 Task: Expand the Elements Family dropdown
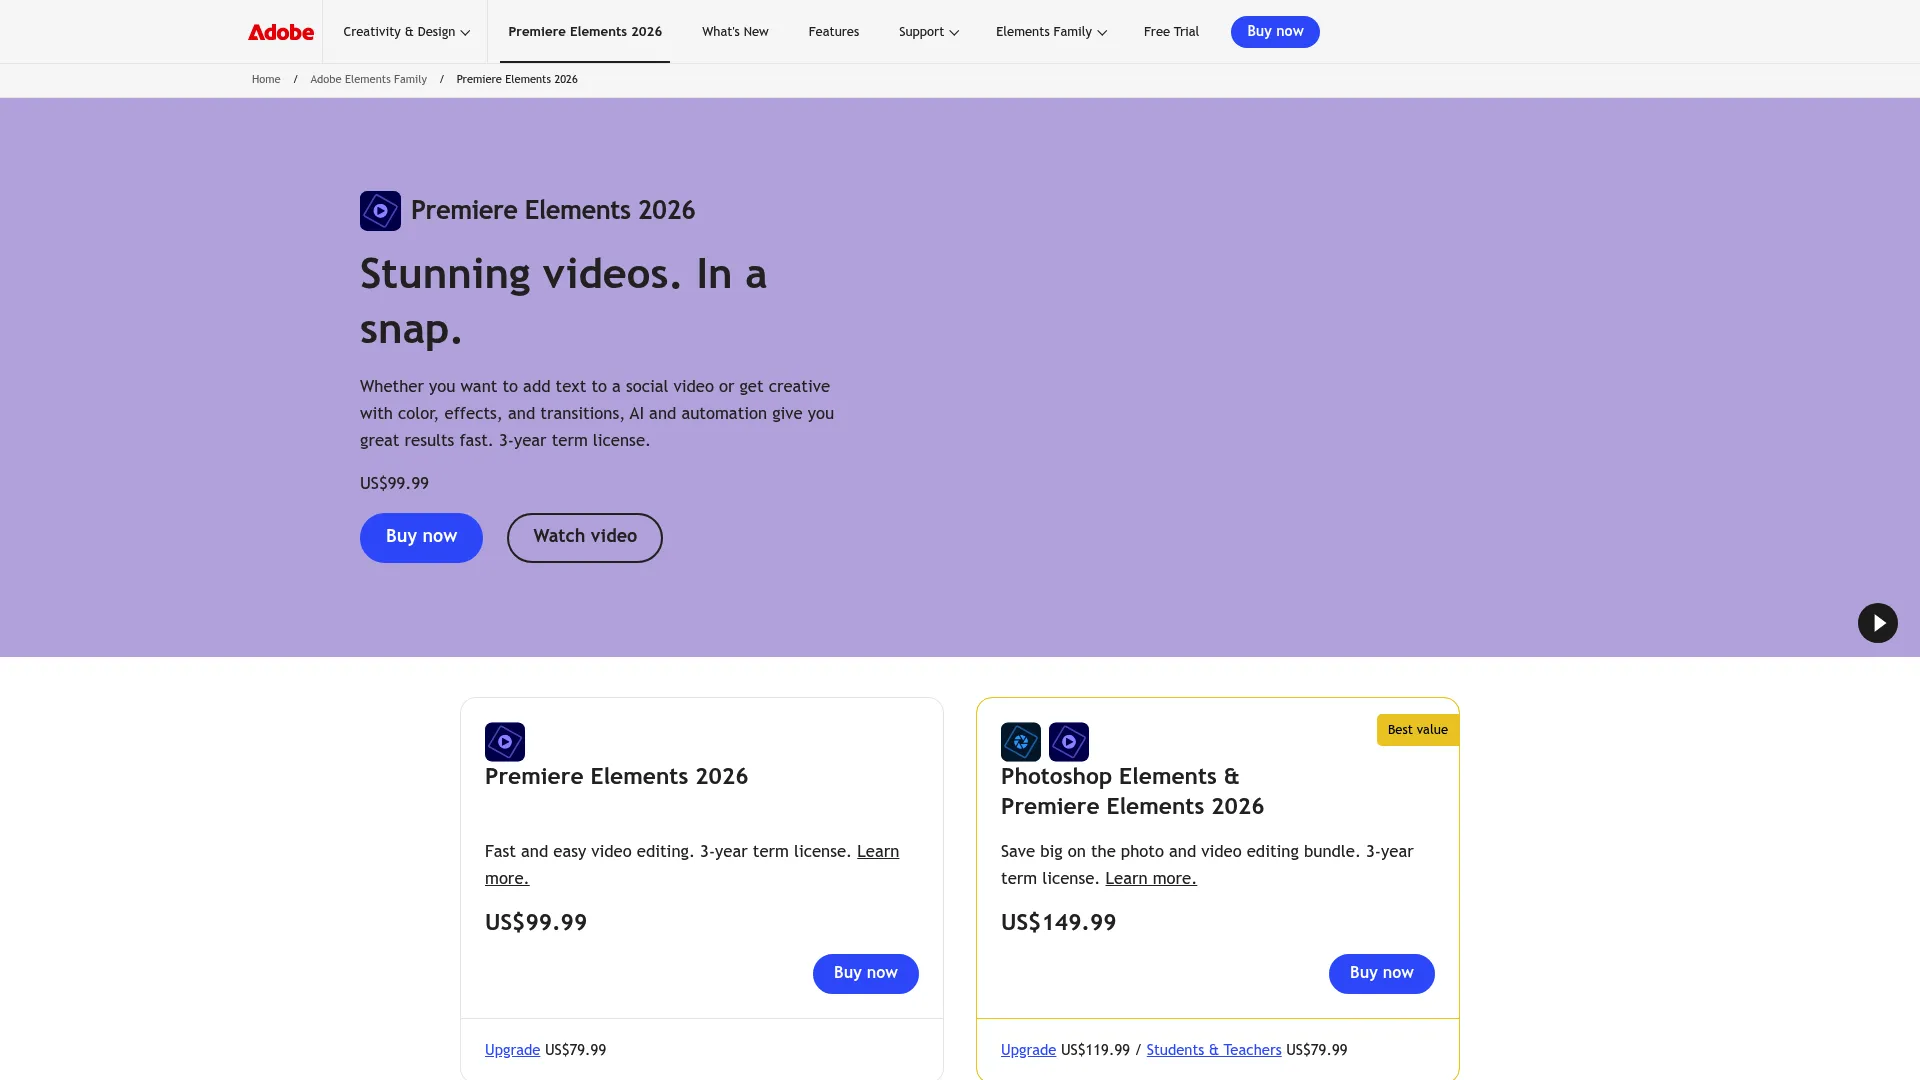[x=1051, y=32]
